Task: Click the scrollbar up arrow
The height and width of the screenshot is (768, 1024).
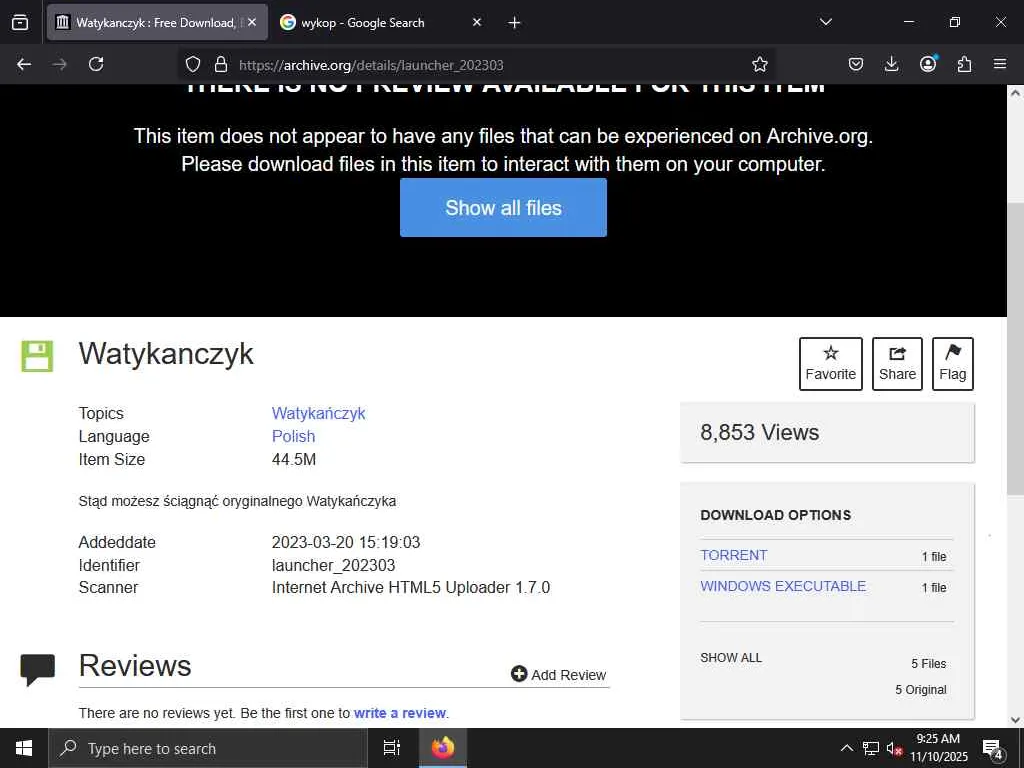Action: [1016, 93]
